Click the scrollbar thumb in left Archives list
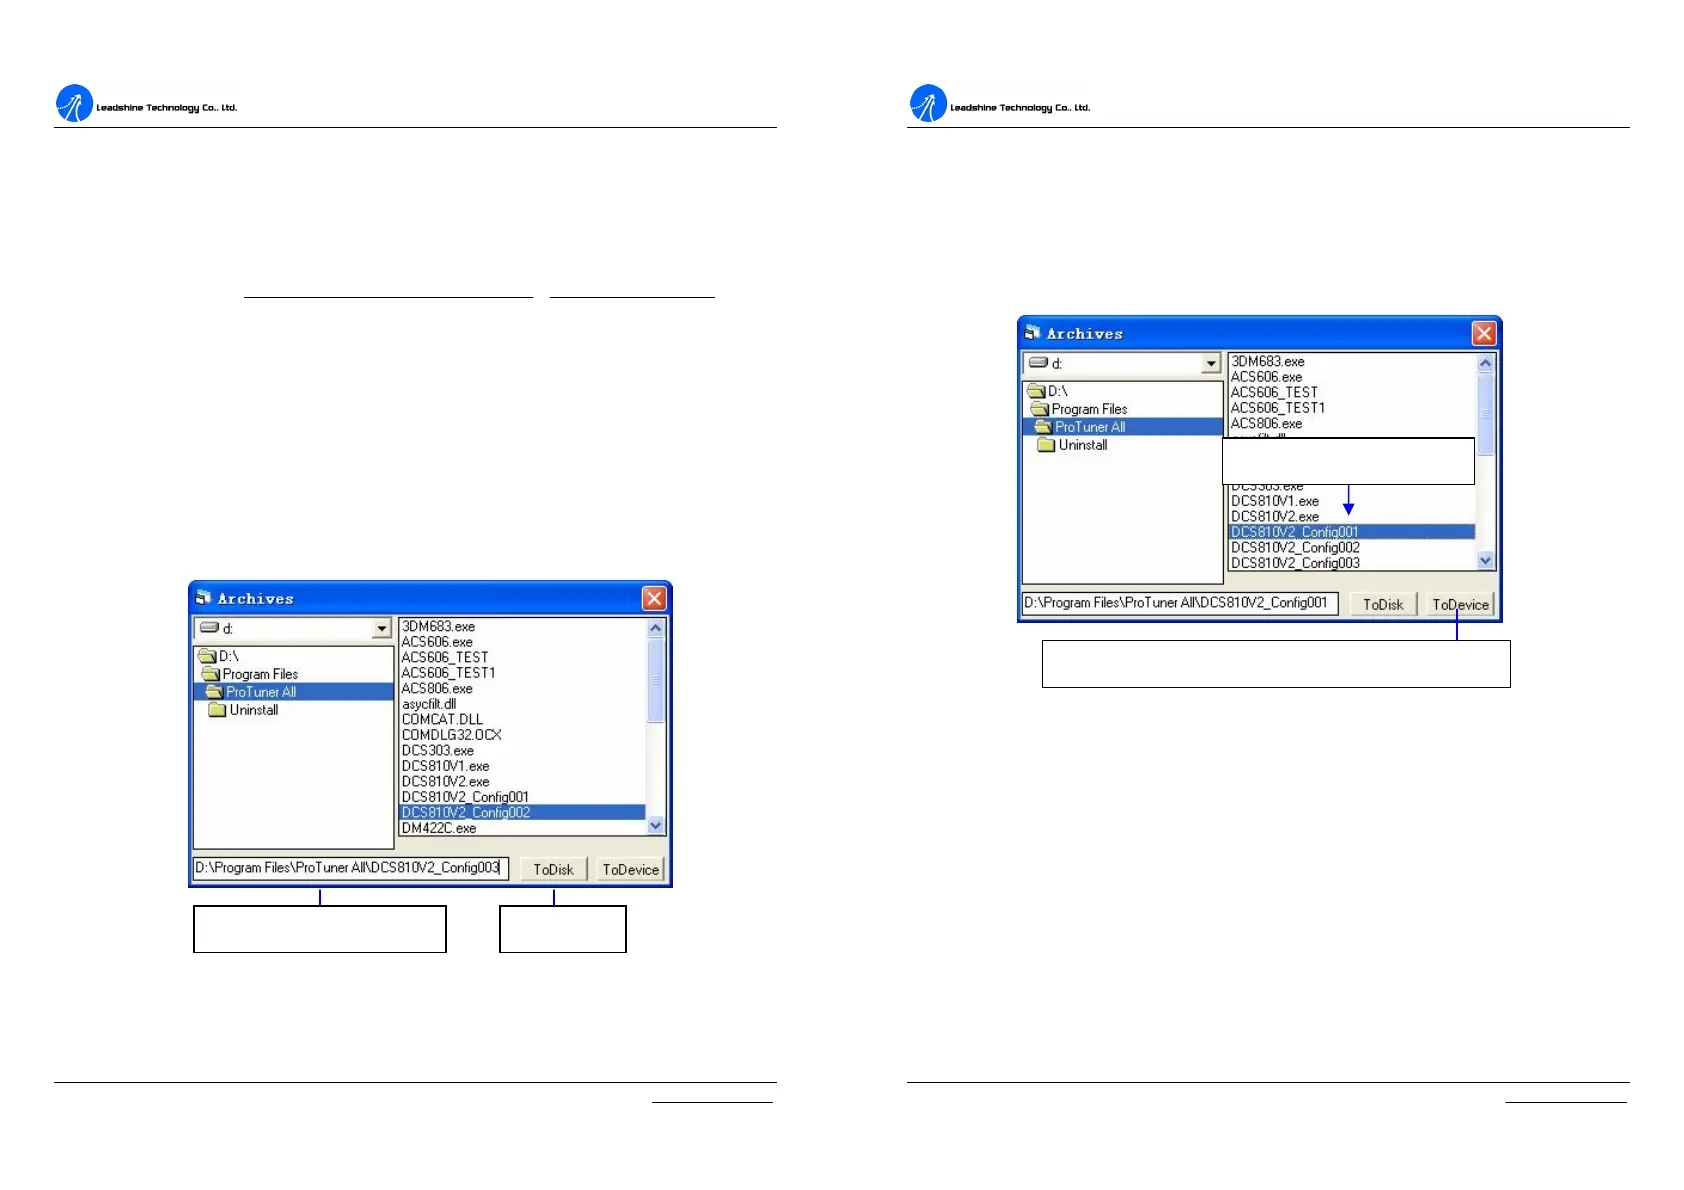The image size is (1684, 1190). tap(656, 680)
